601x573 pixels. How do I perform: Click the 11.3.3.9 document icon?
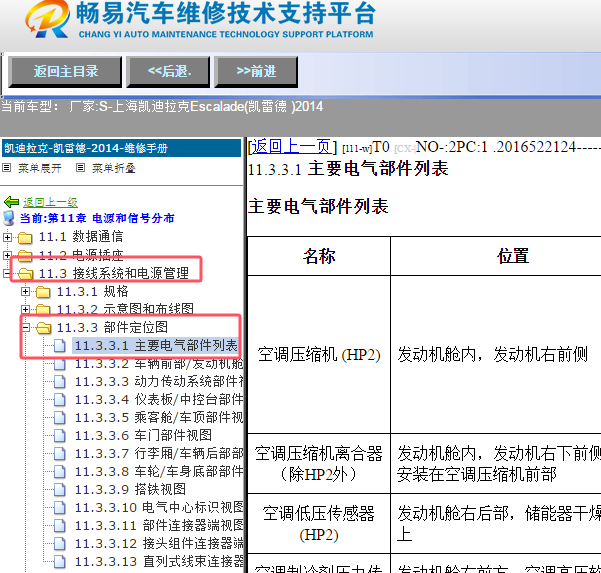[x=59, y=489]
